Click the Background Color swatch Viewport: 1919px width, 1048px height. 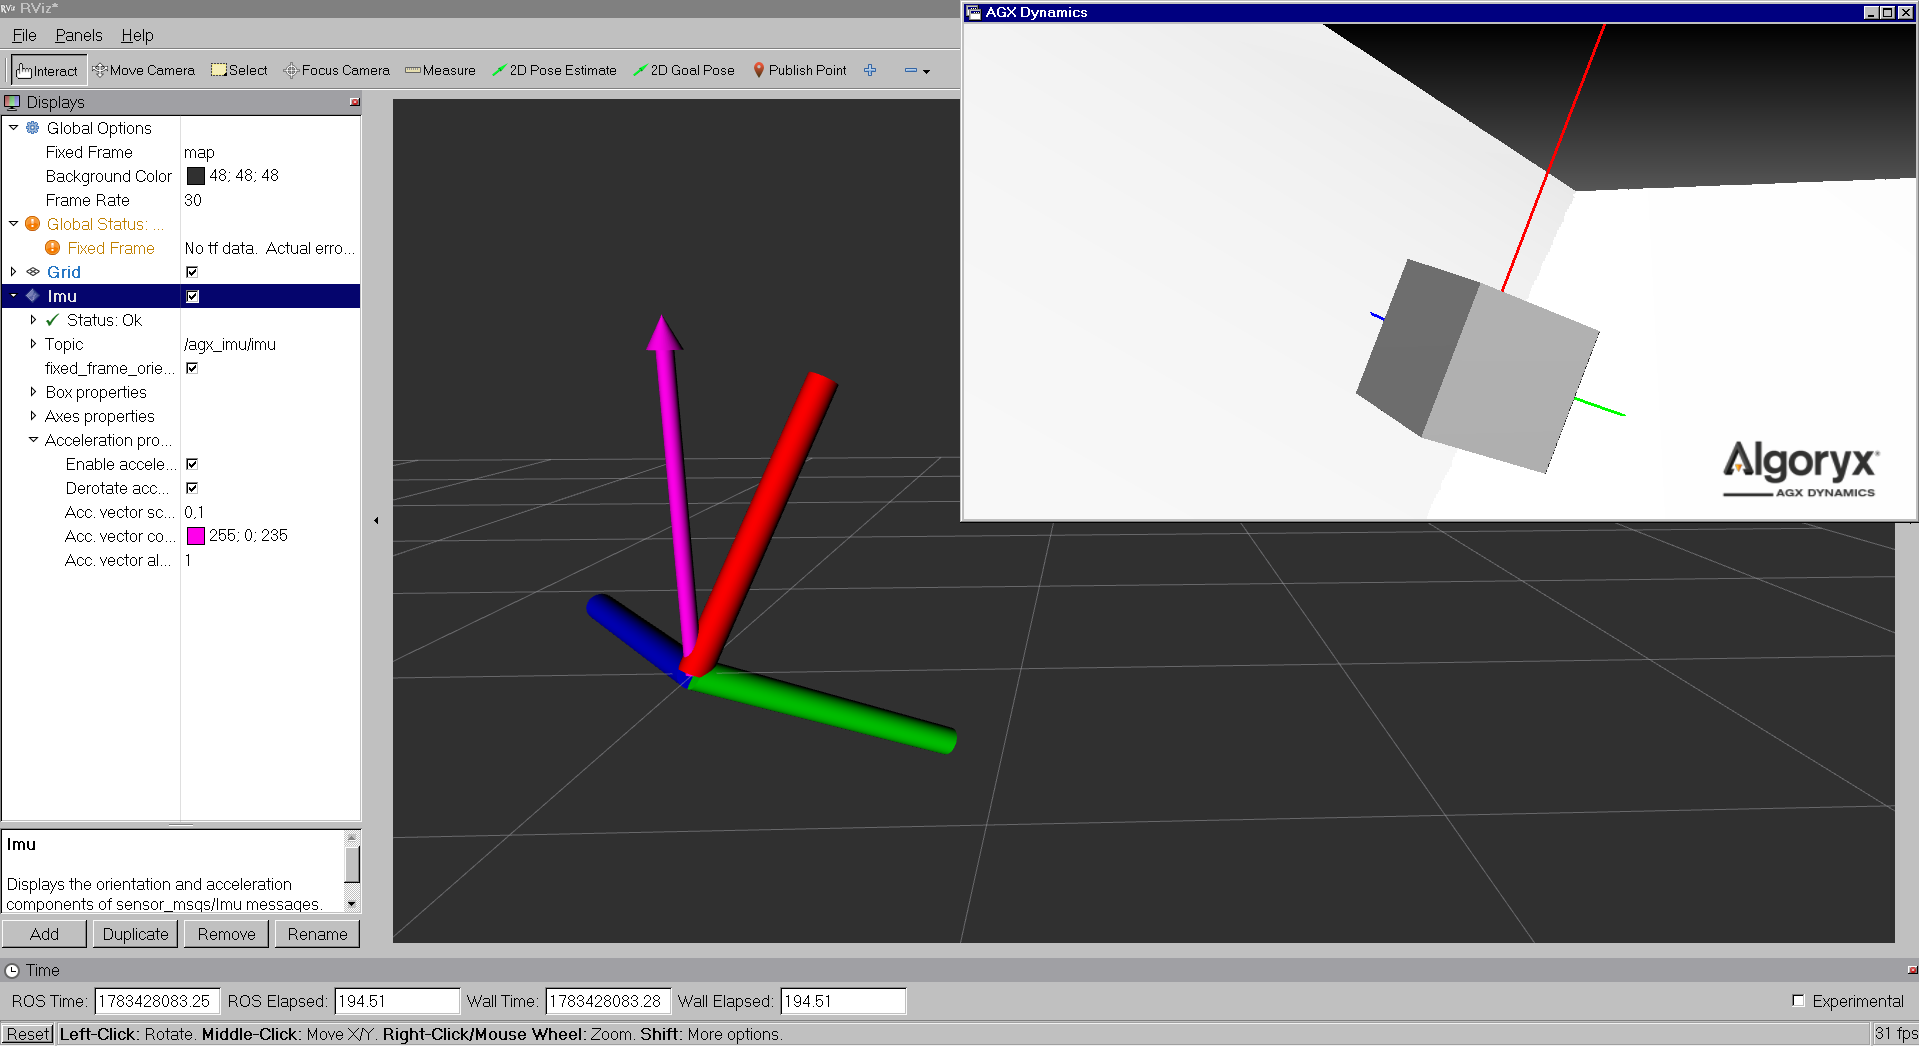(x=195, y=176)
